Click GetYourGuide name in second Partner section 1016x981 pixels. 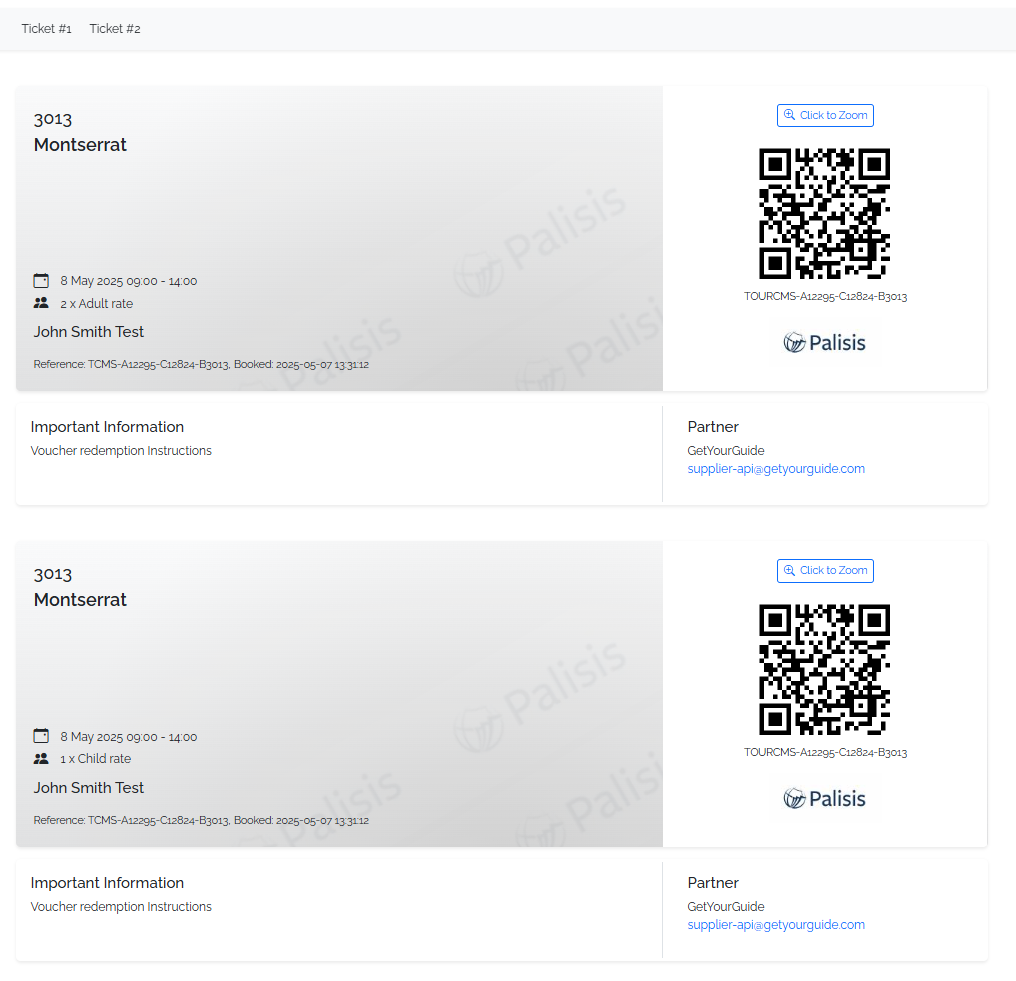726,906
